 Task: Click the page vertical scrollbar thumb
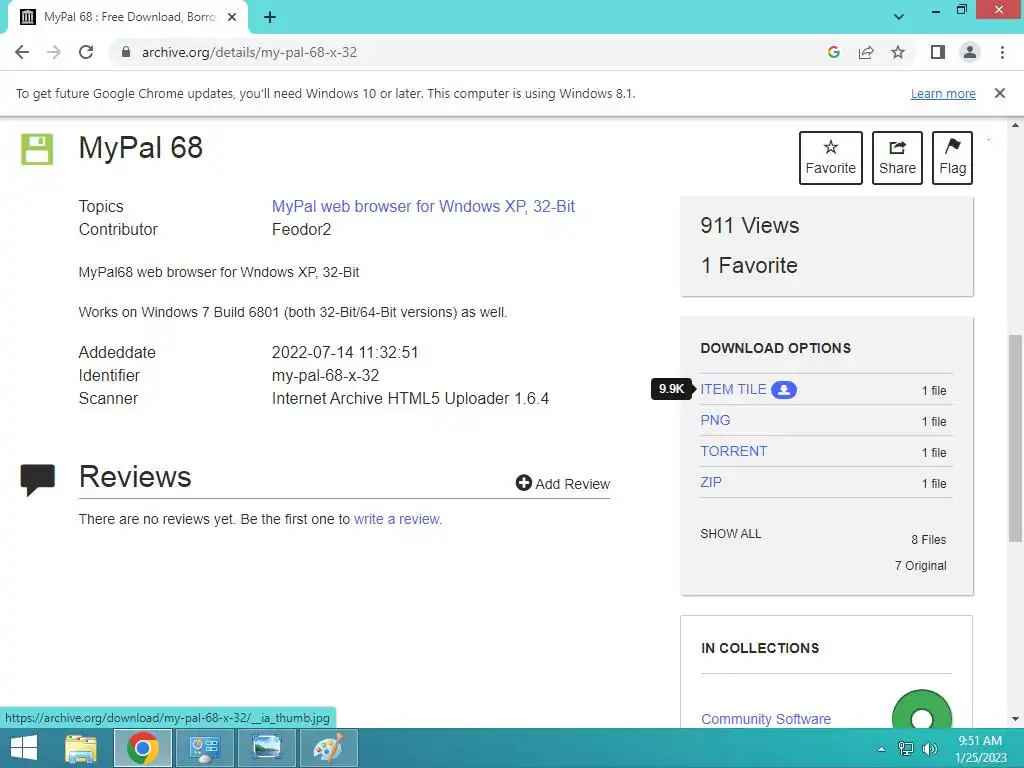1015,438
